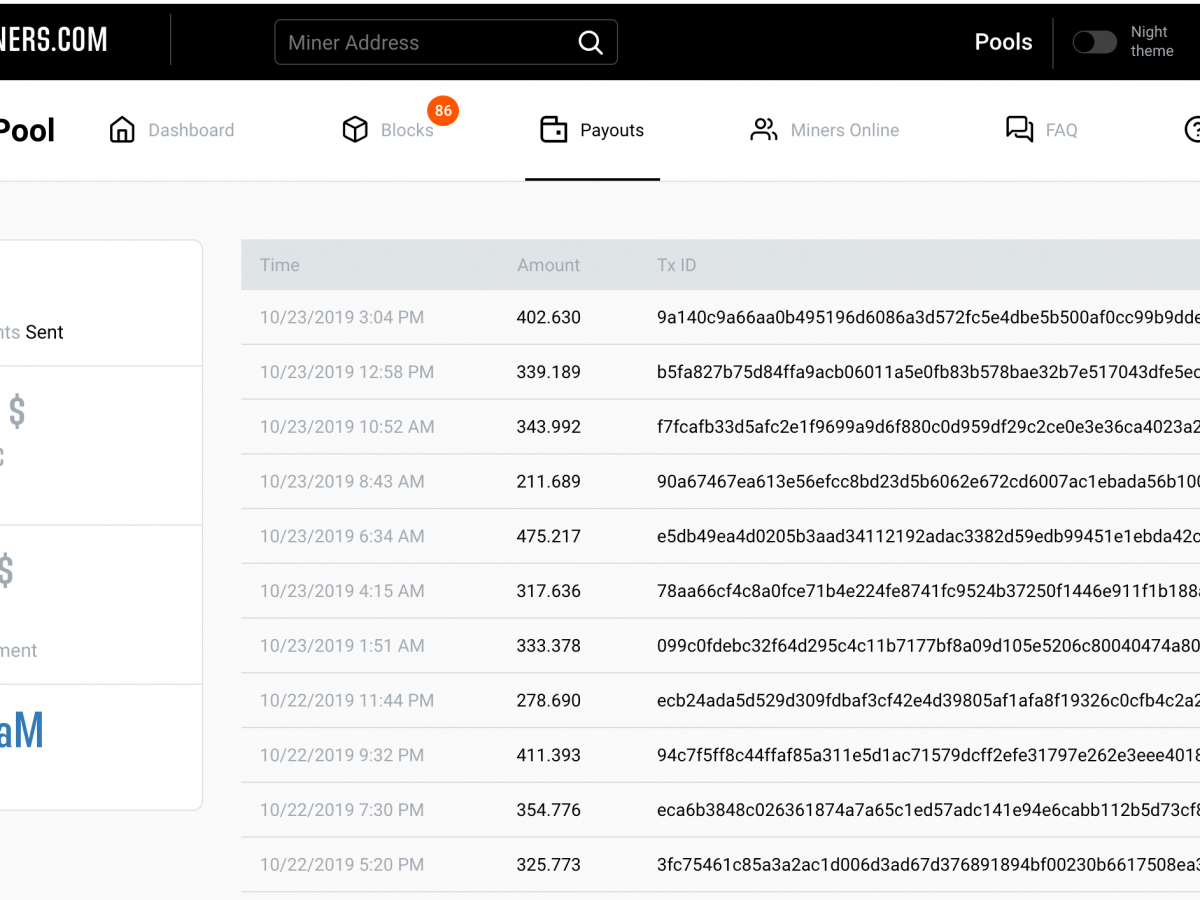Click the Pools link
1200x900 pixels.
pos(1003,42)
